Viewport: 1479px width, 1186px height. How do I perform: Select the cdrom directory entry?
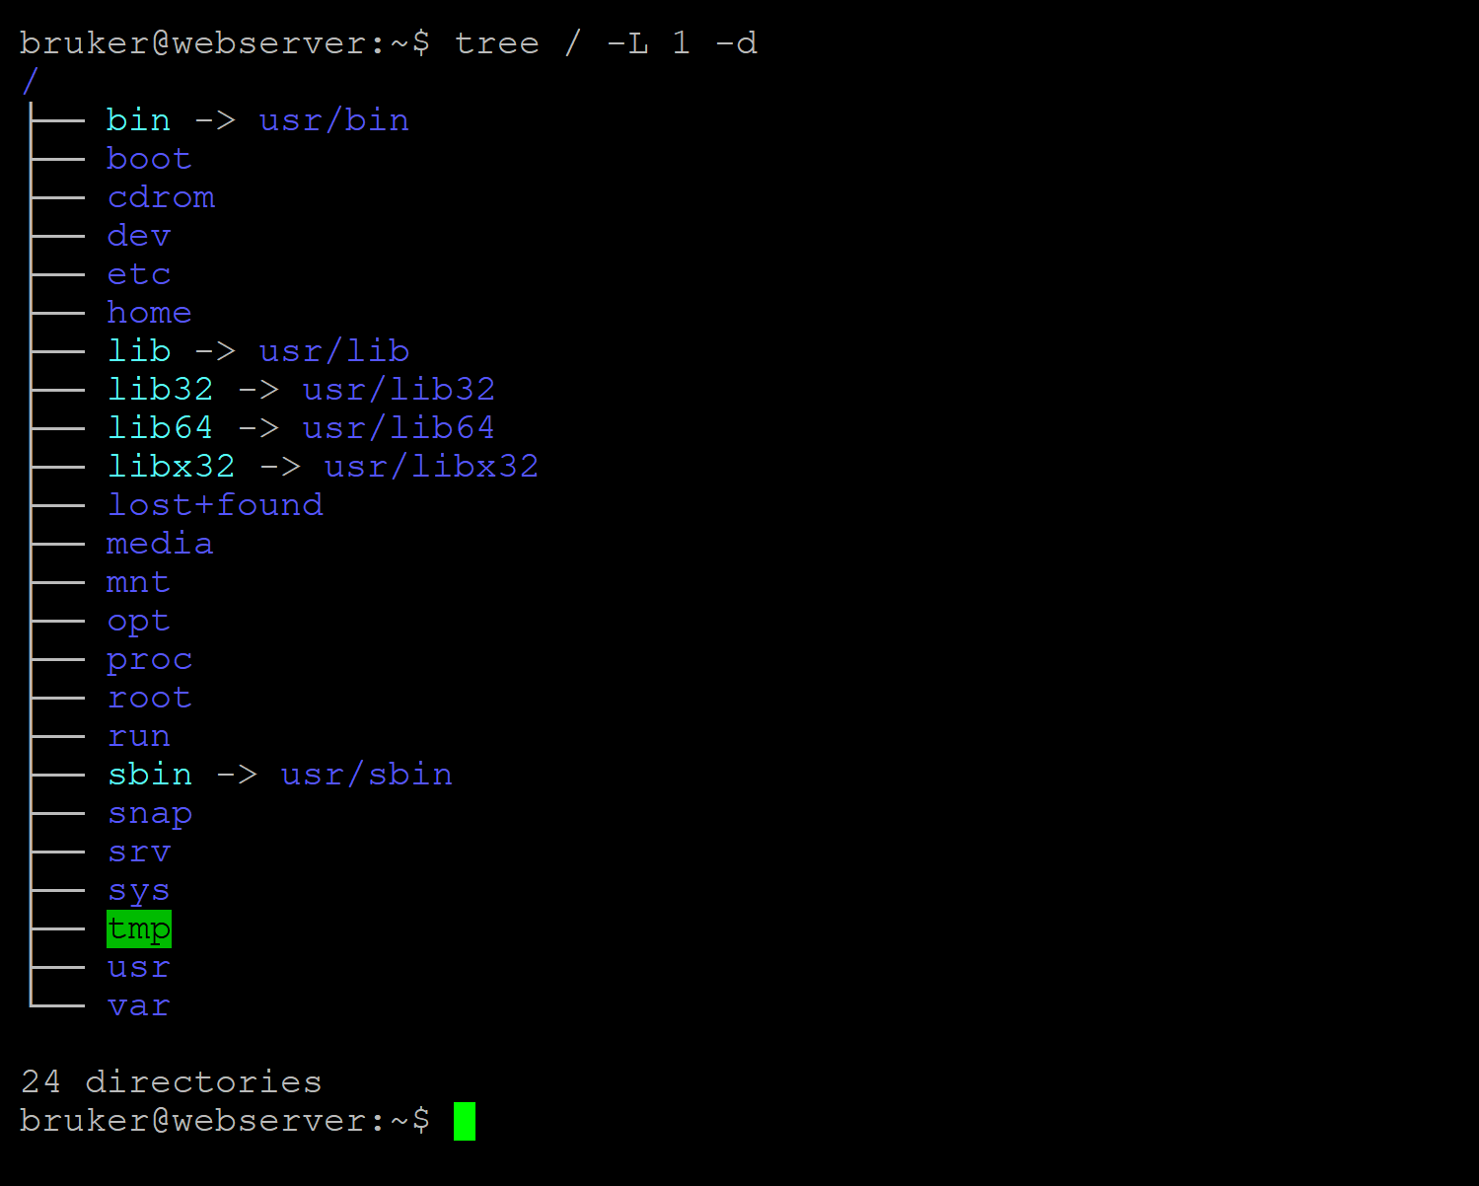161,197
